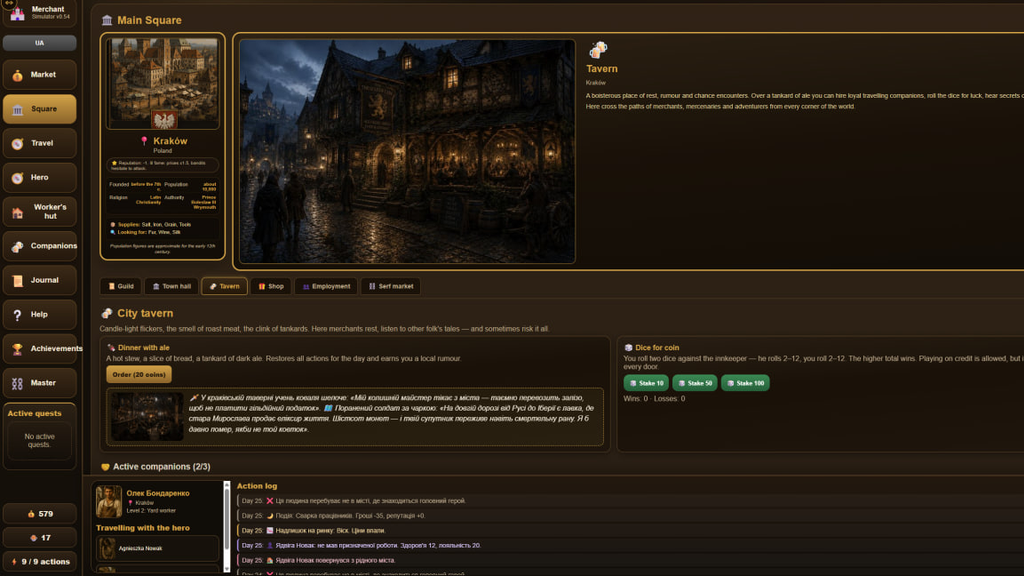Viewport: 1024px width, 576px height.
Task: Order dinner for 20 coins
Action: point(139,374)
